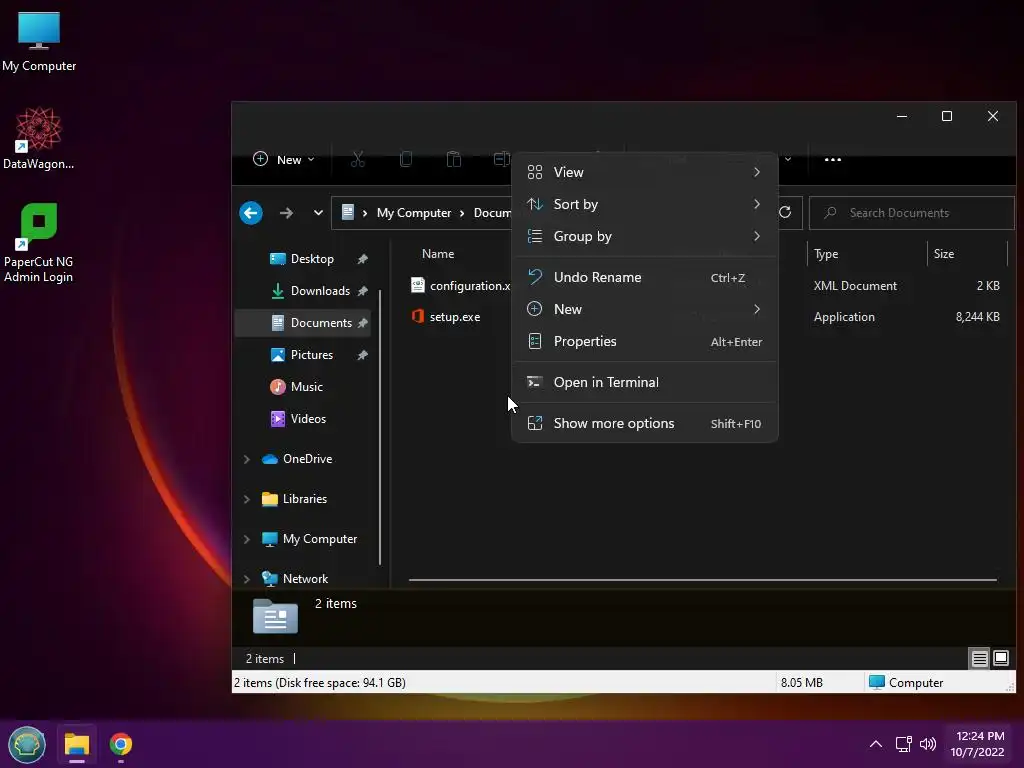Sort by the Size column header
1024x768 pixels.
(944, 254)
